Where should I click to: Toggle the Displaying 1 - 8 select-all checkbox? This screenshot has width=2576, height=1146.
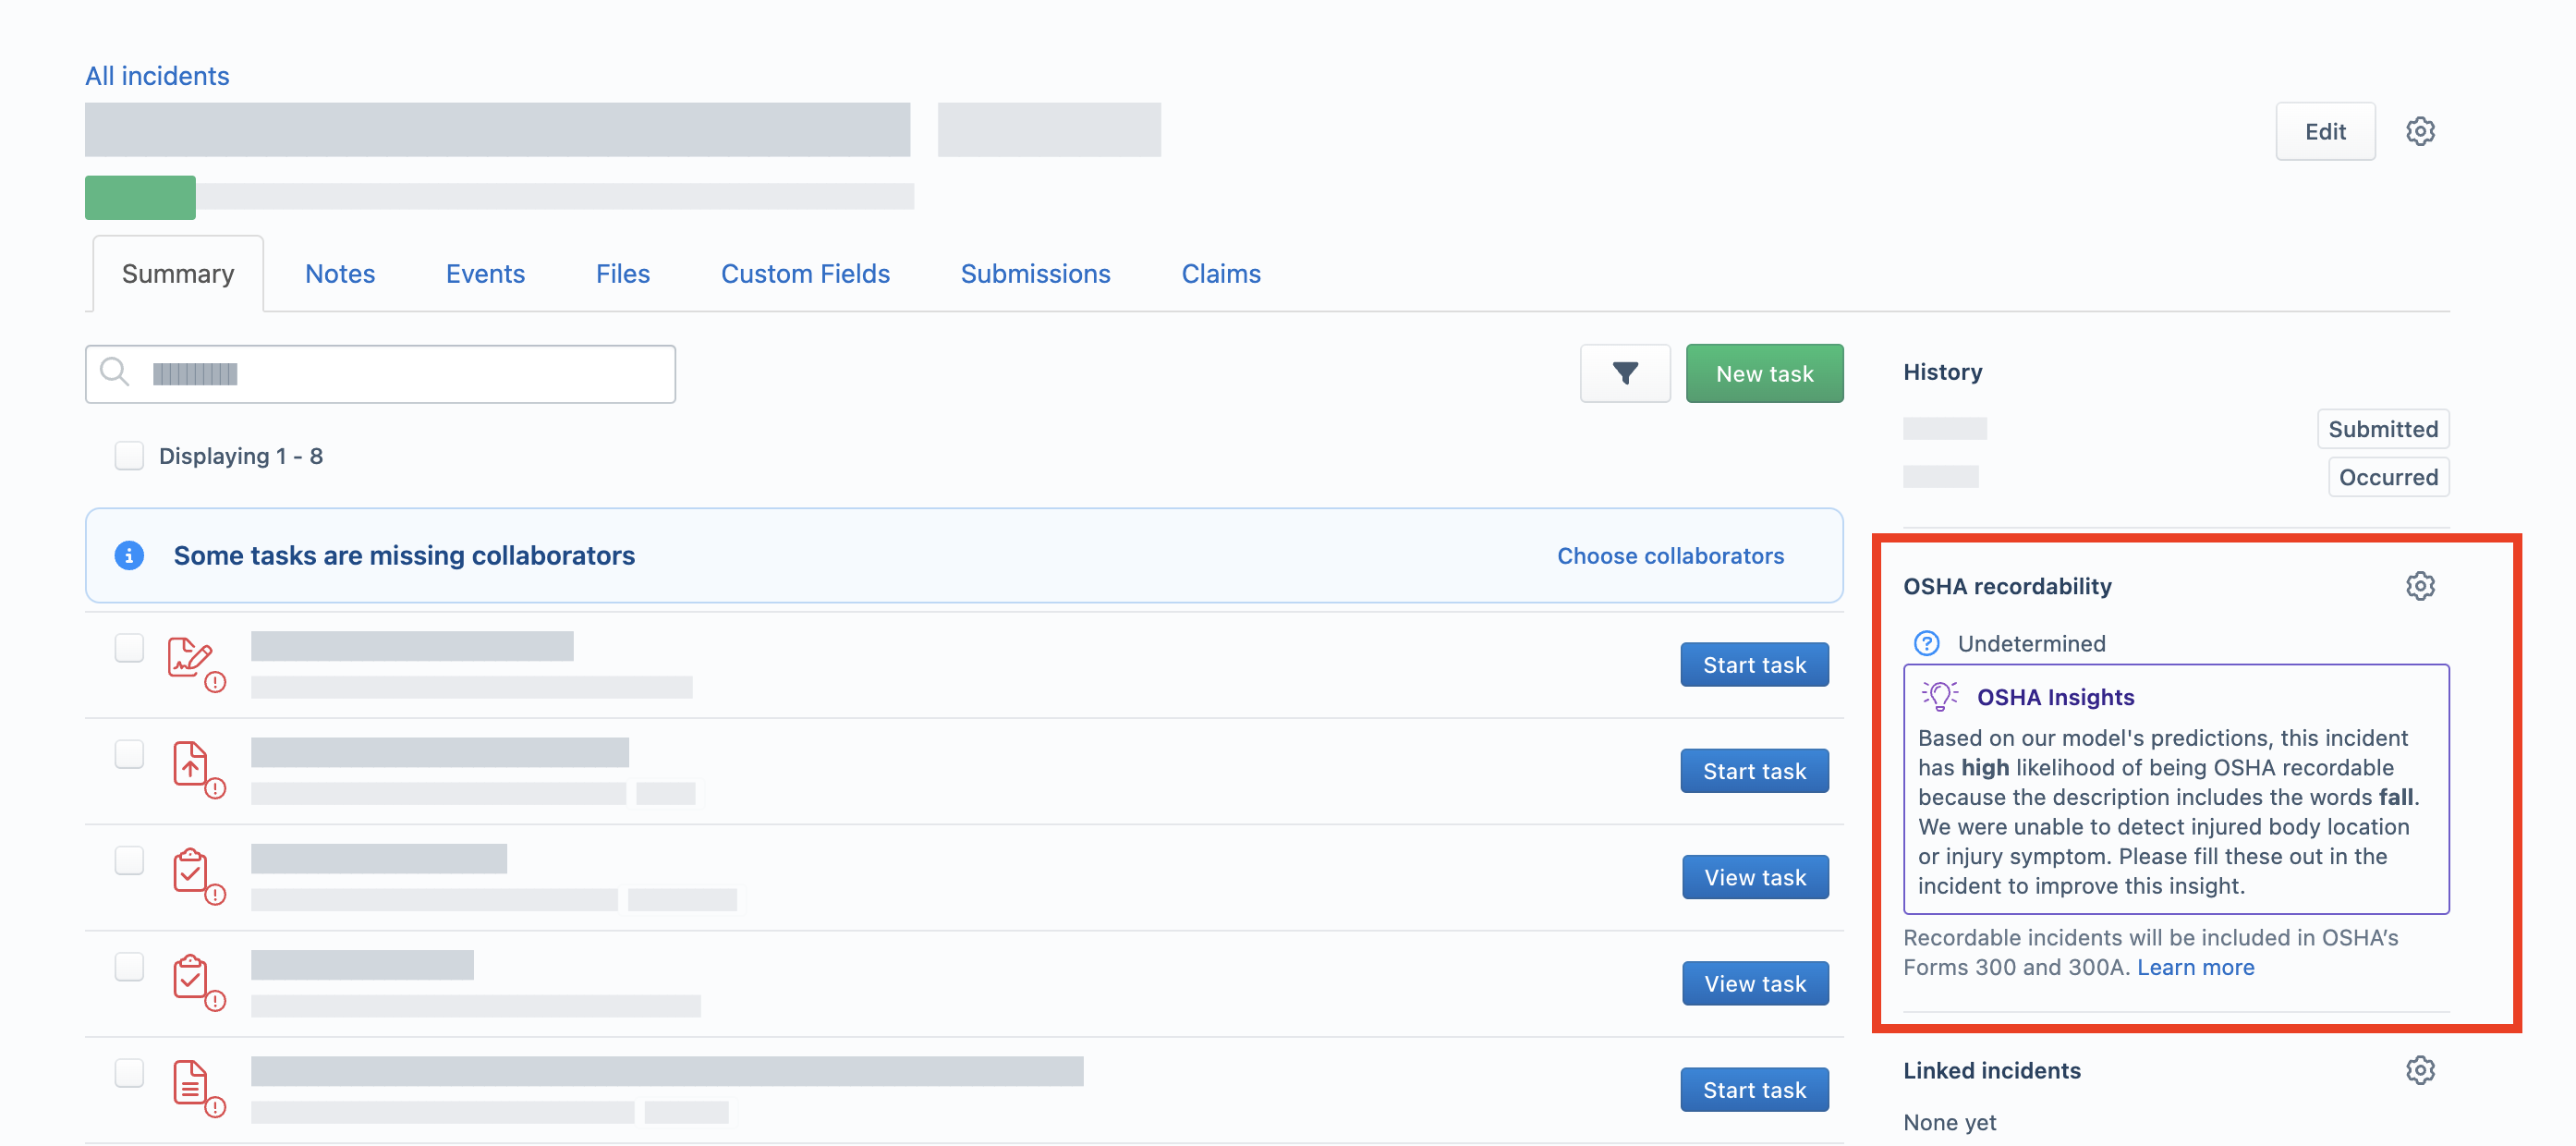pyautogui.click(x=129, y=456)
